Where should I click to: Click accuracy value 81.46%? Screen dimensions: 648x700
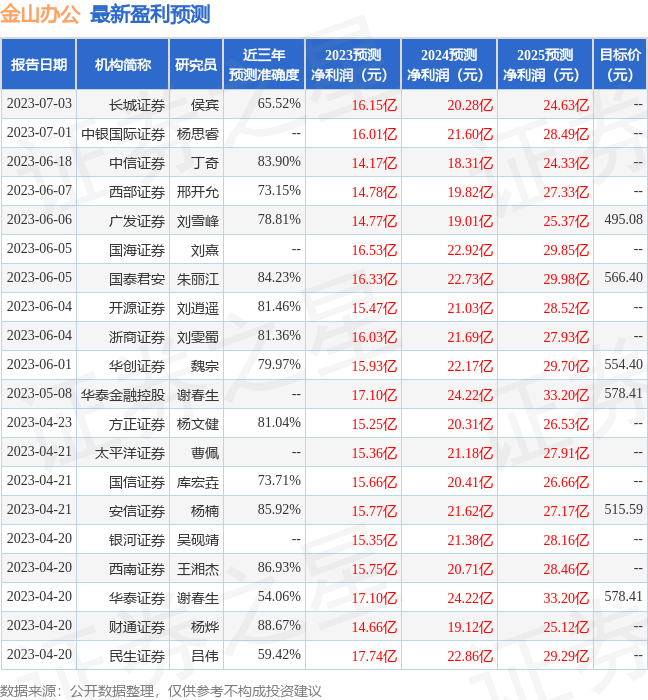click(279, 307)
